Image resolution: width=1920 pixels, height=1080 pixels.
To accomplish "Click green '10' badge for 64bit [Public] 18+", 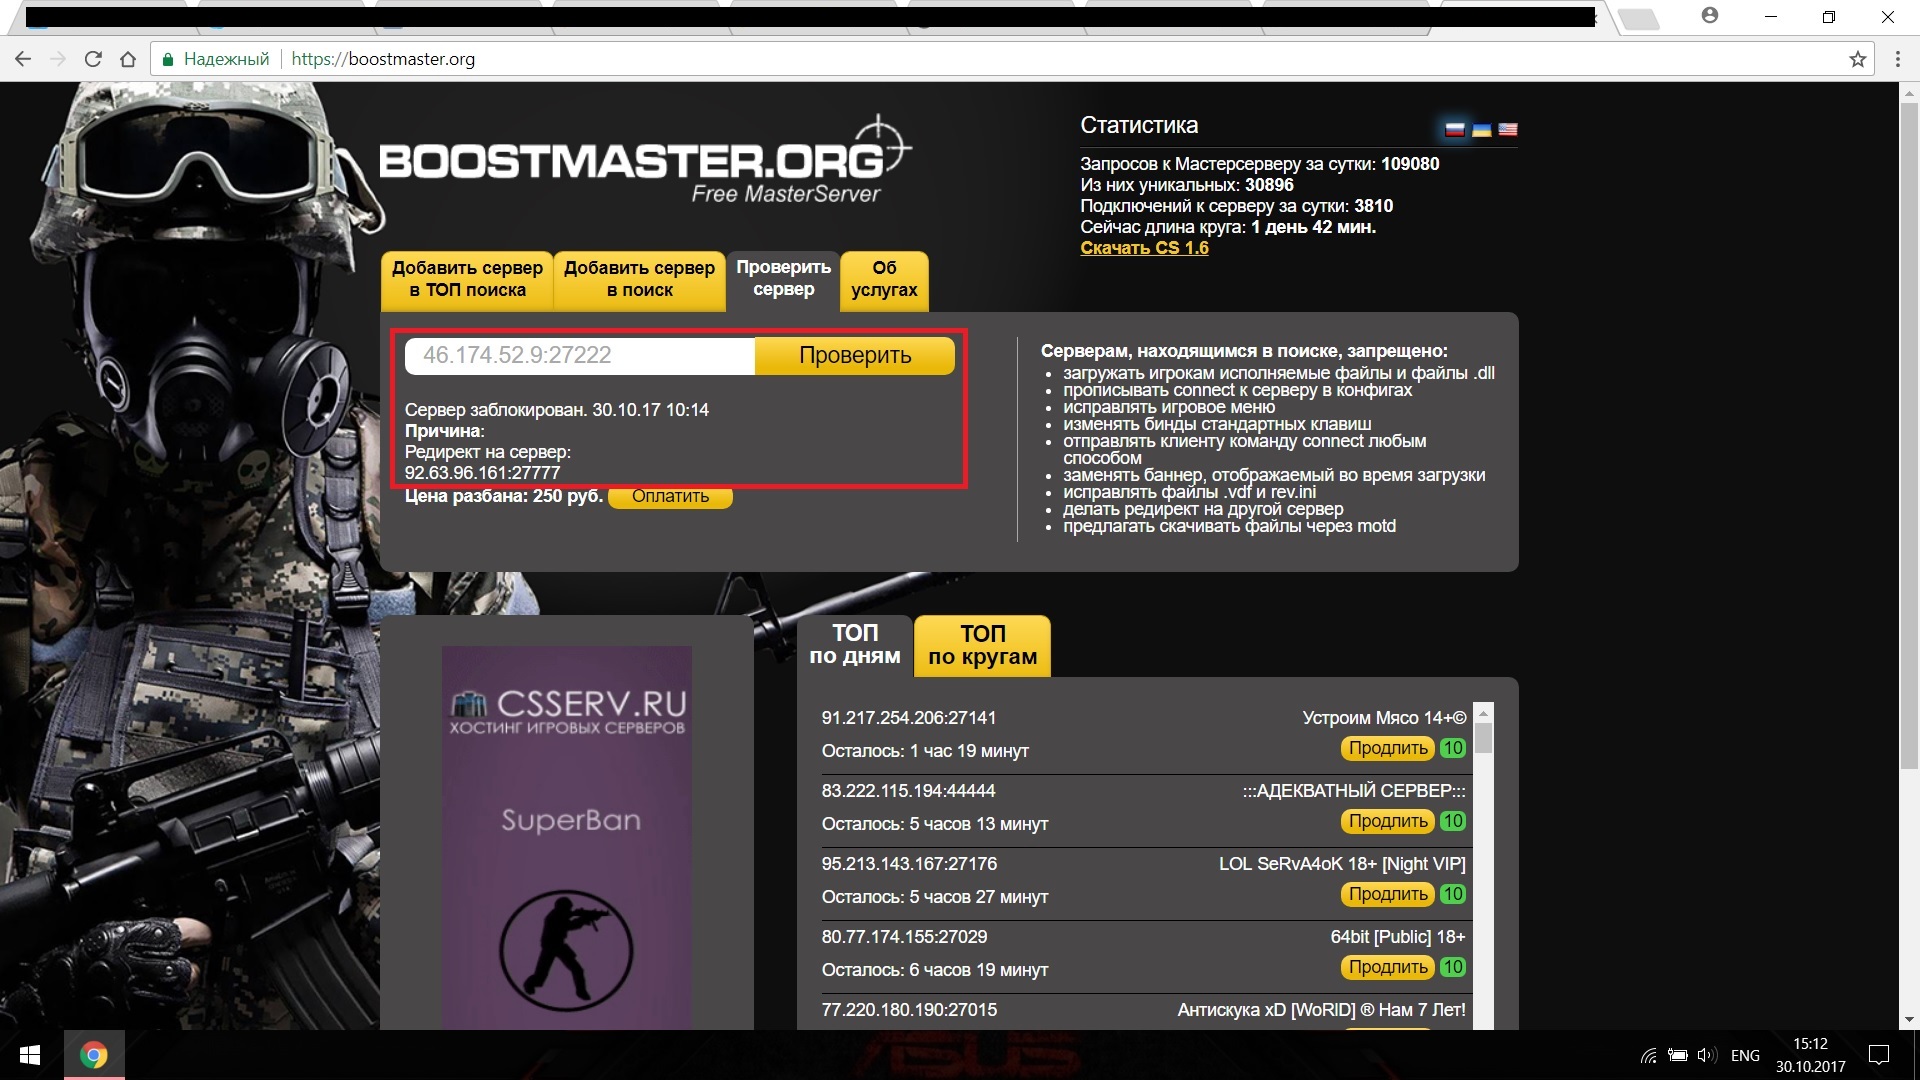I will (1453, 967).
